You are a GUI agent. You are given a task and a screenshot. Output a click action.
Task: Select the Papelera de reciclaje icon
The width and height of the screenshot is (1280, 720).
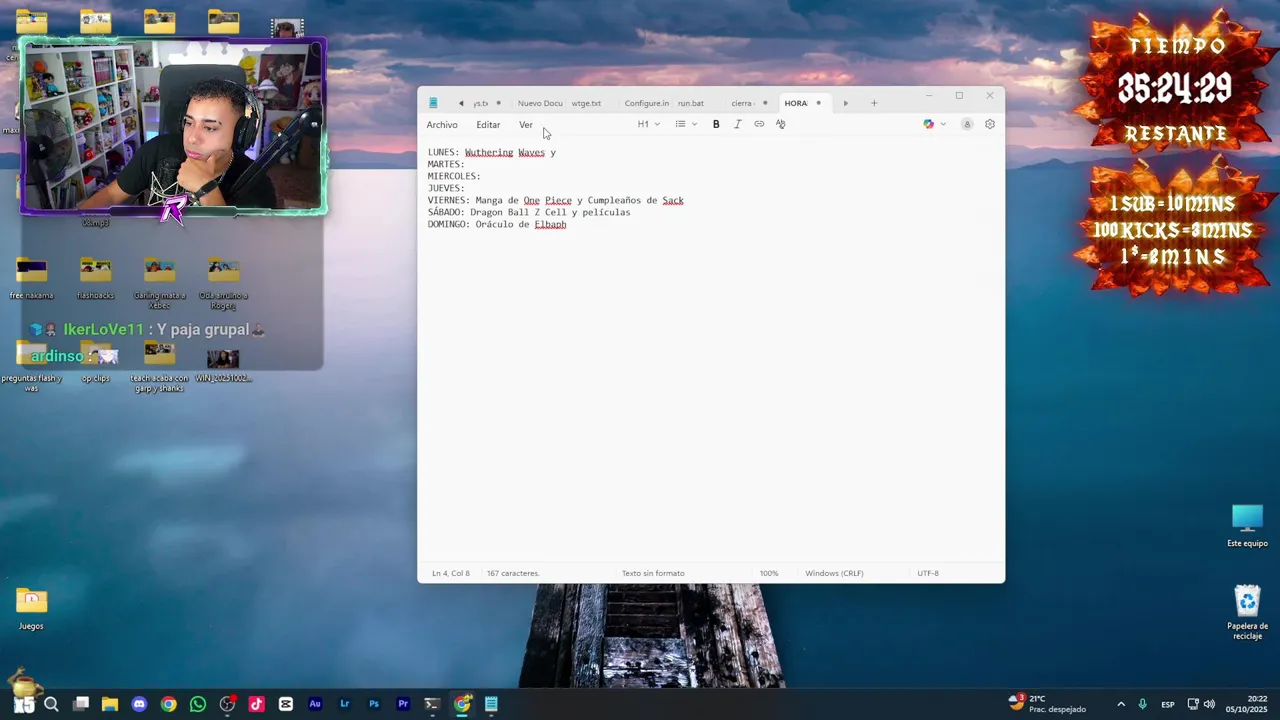pyautogui.click(x=1247, y=613)
